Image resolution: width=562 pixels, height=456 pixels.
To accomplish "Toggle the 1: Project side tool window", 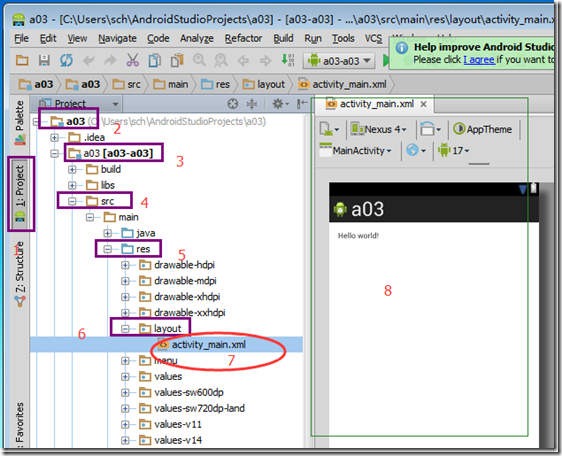I will 20,193.
